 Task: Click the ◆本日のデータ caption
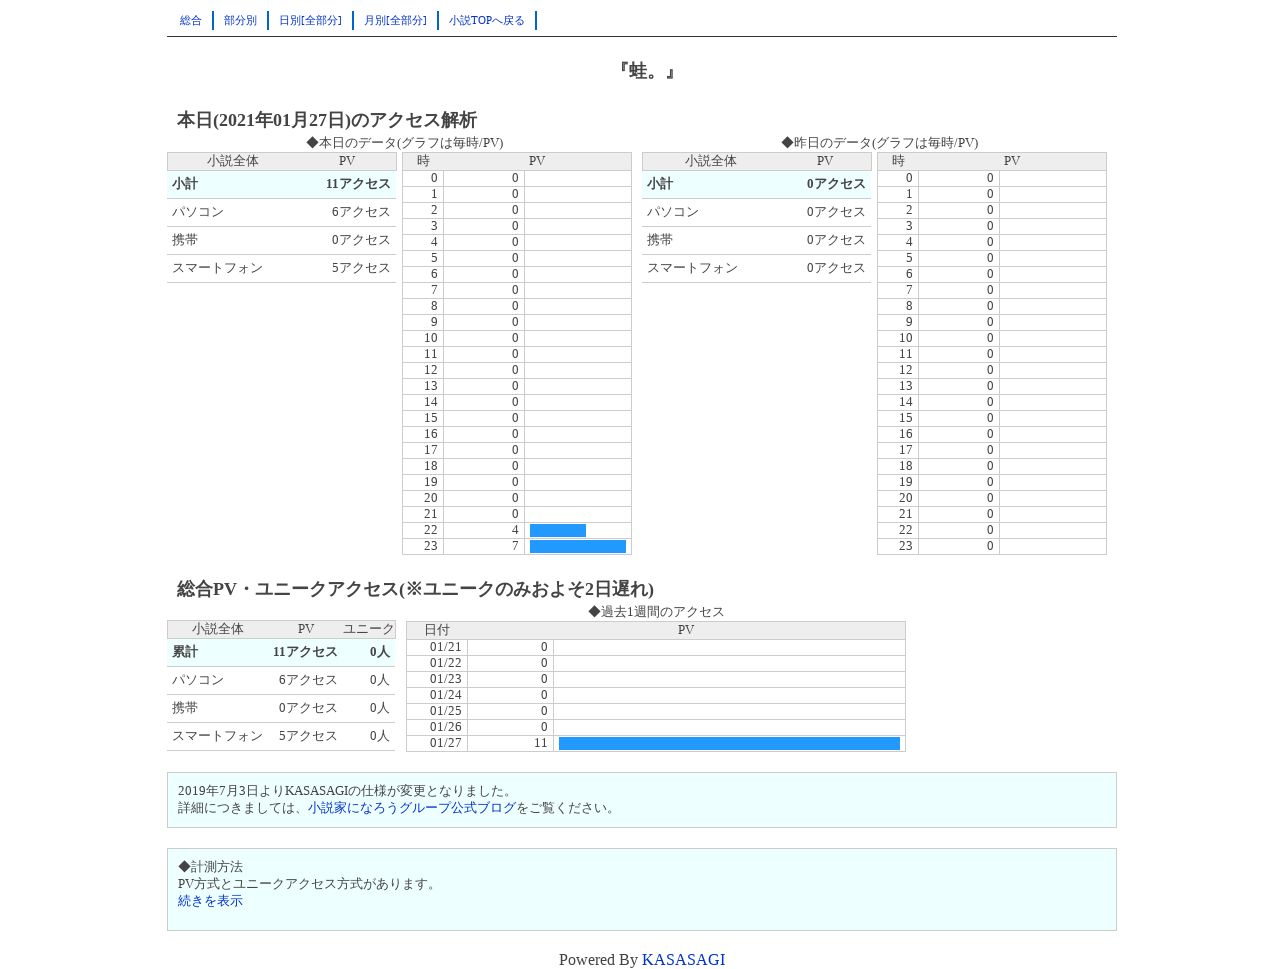(405, 143)
